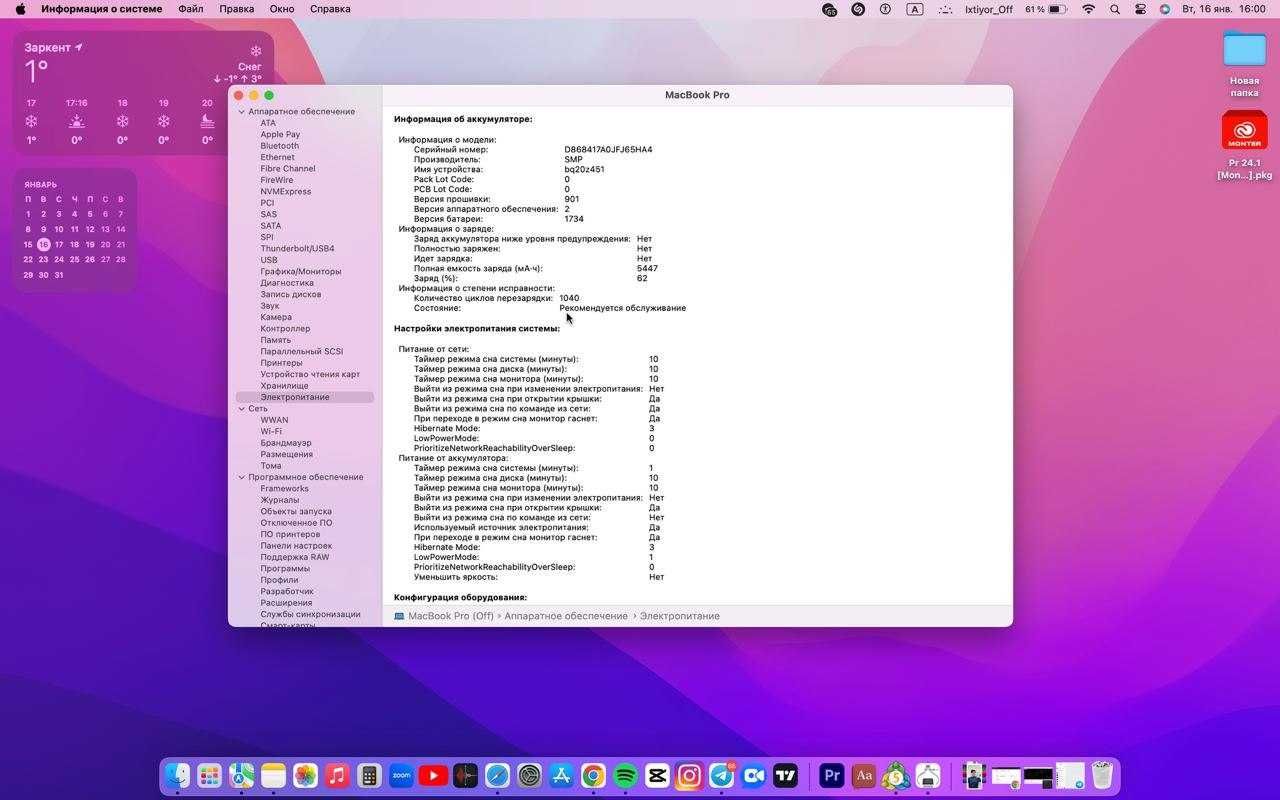Screen dimensions: 1280x800
Task: Open Control Center in the menu bar
Action: [x=1140, y=9]
